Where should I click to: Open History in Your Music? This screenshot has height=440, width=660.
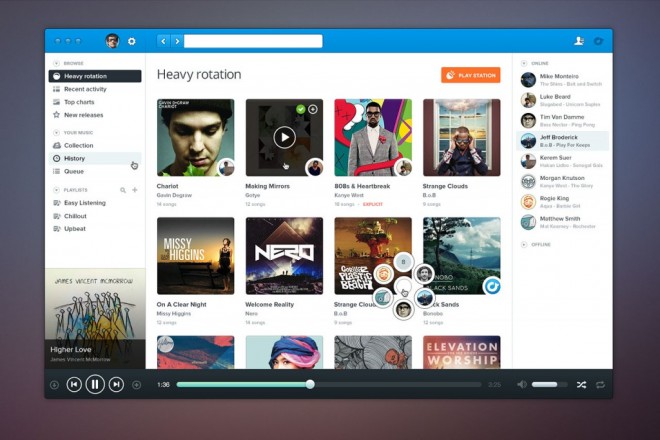tap(95, 158)
